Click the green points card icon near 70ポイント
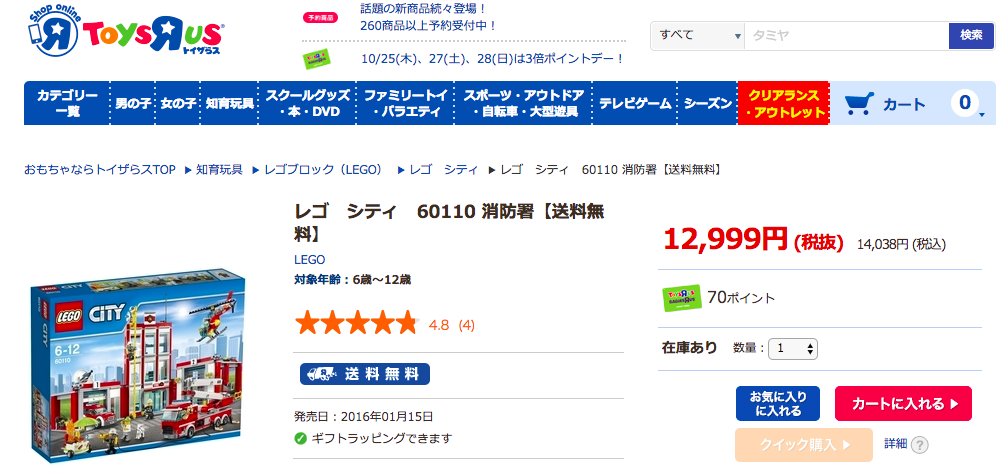This screenshot has width=1007, height=468. (681, 298)
